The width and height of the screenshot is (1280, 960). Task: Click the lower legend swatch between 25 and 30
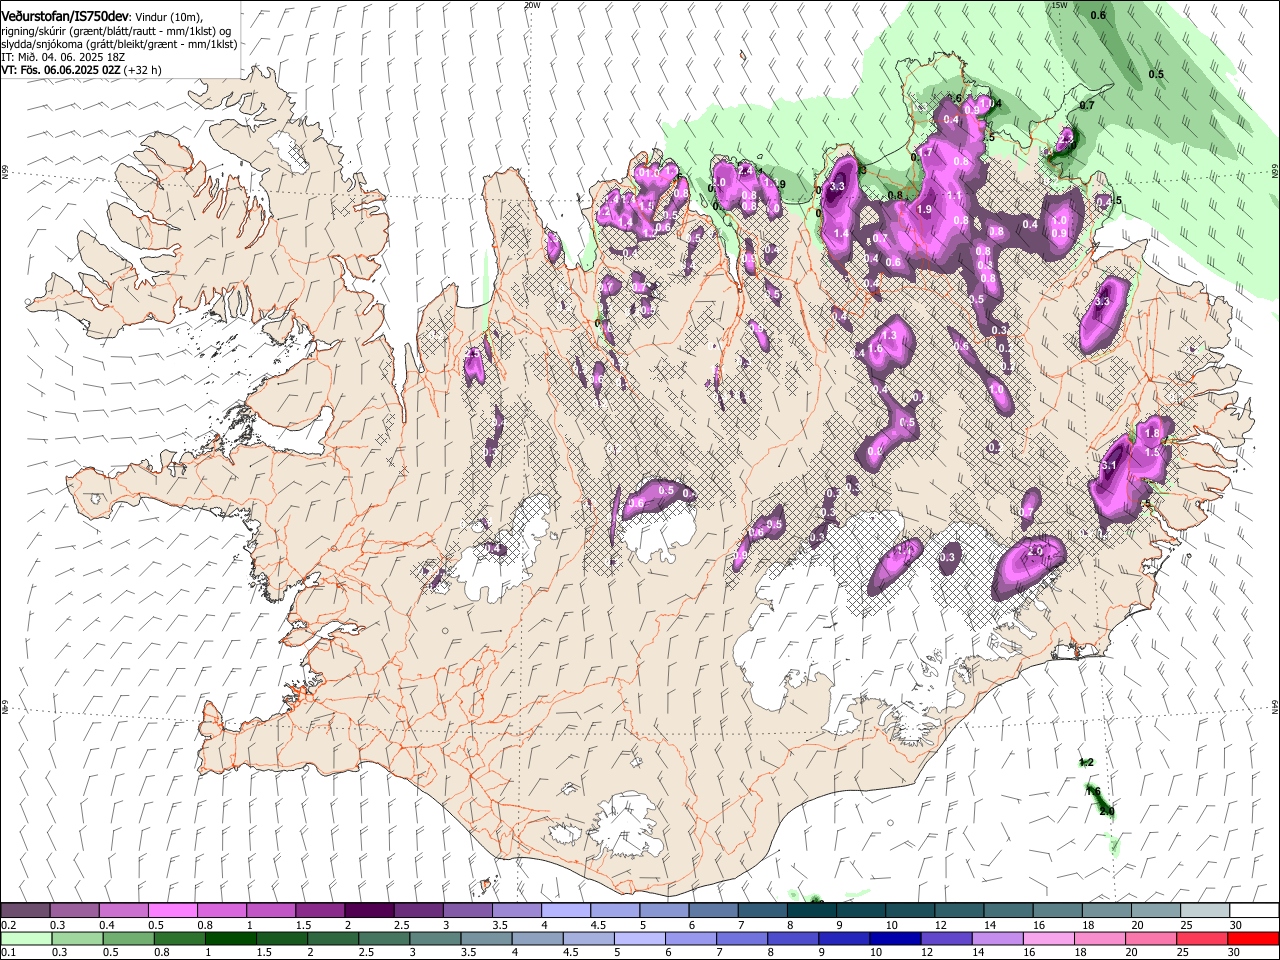1203,938
